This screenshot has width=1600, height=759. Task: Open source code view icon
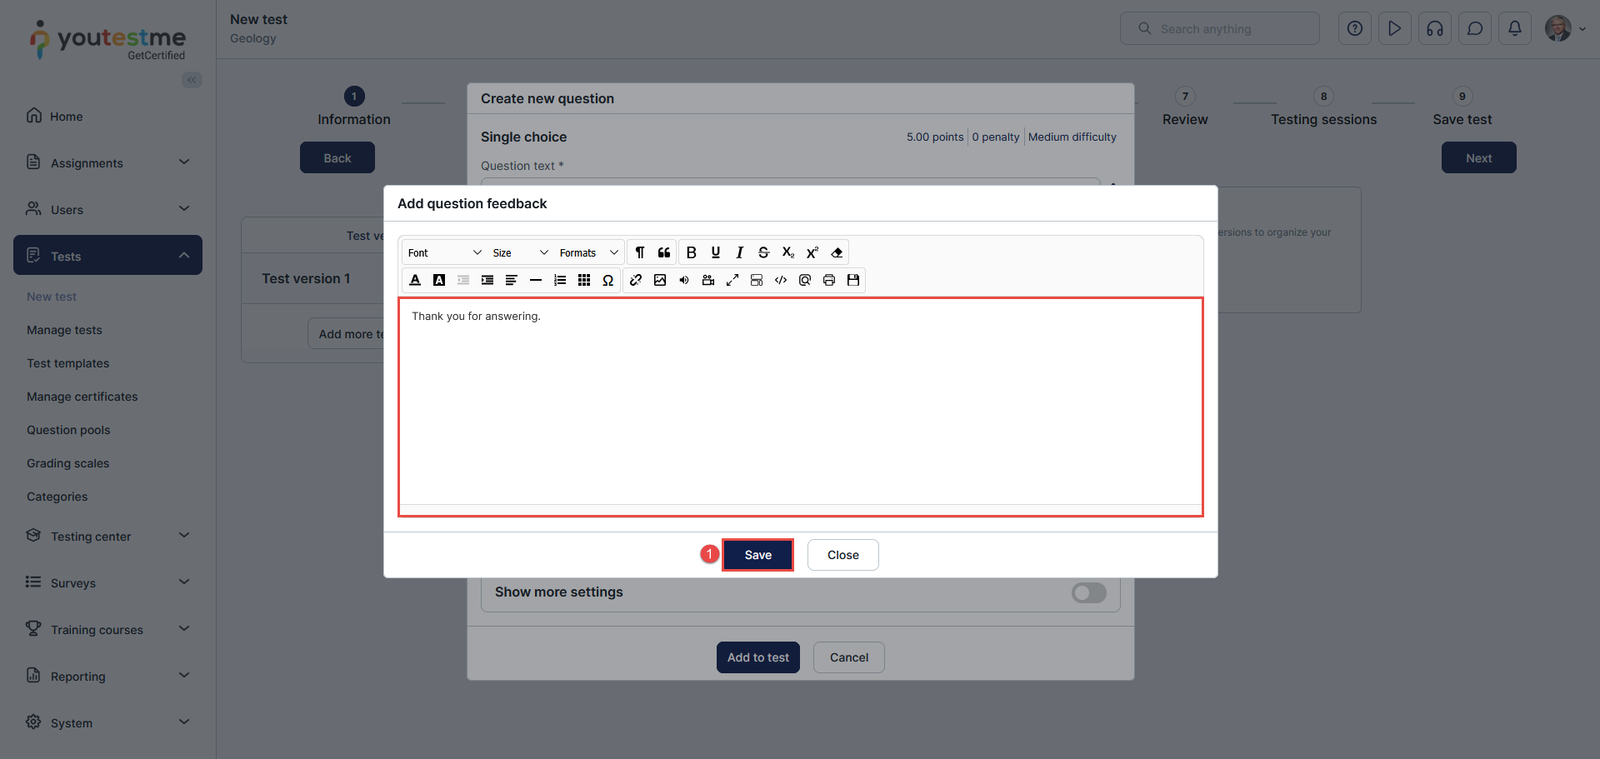pyautogui.click(x=781, y=280)
